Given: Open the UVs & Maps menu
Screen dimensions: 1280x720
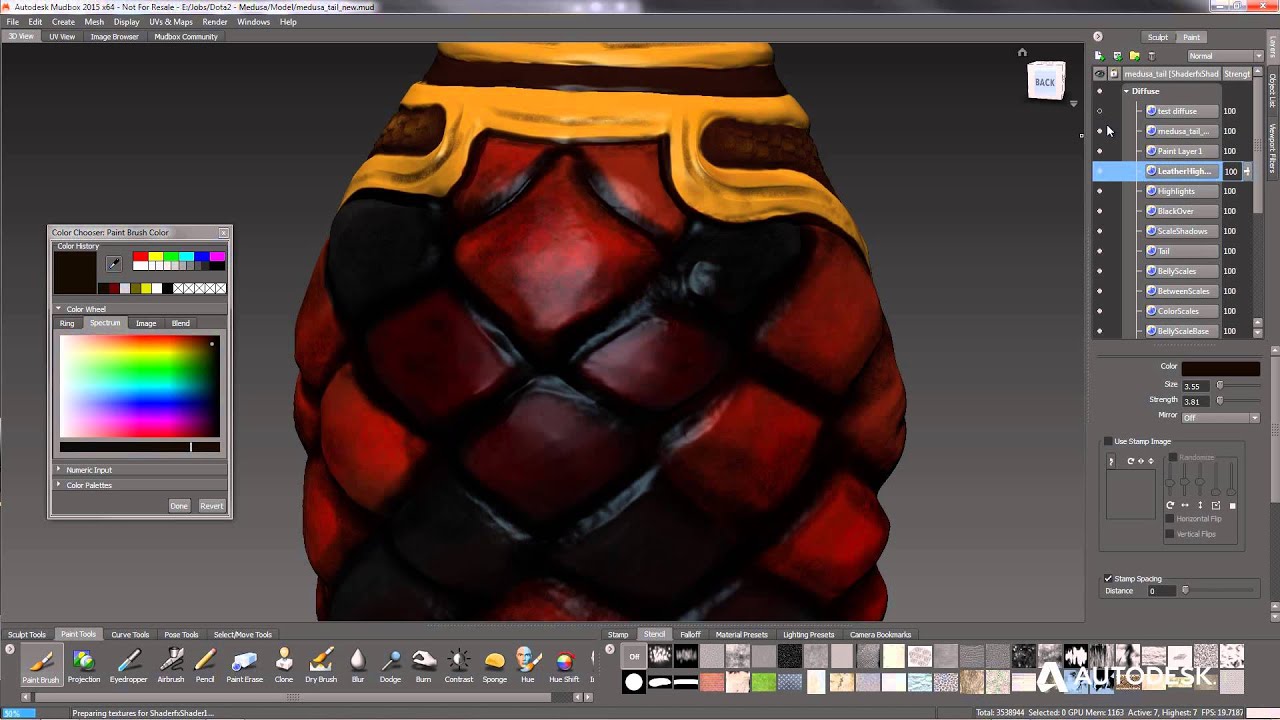Looking at the screenshot, I should click(x=171, y=21).
